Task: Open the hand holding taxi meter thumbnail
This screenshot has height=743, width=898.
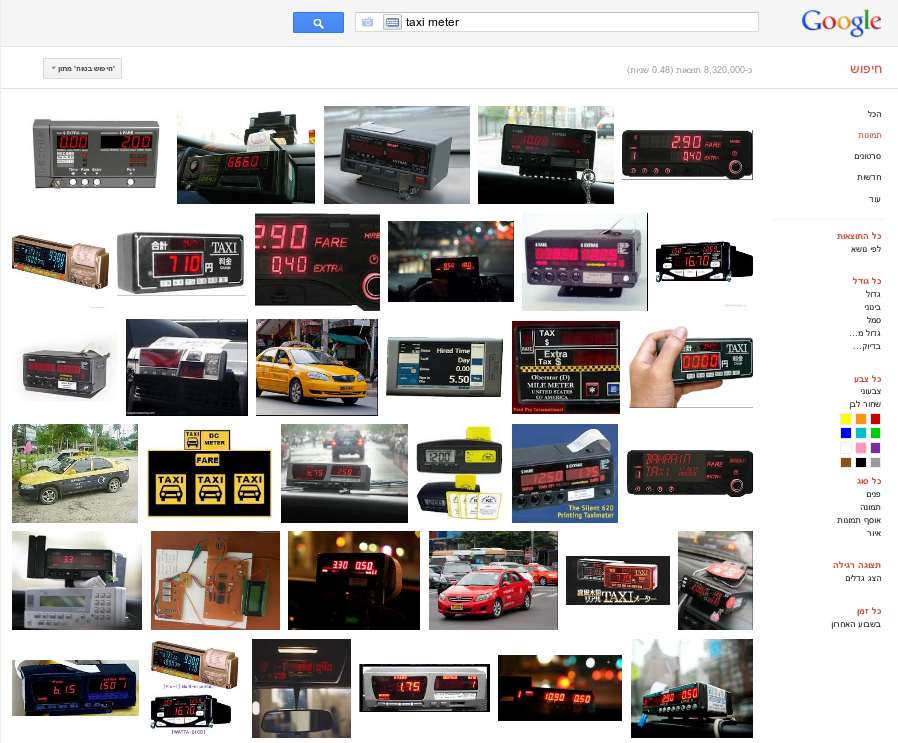Action: tap(691, 364)
